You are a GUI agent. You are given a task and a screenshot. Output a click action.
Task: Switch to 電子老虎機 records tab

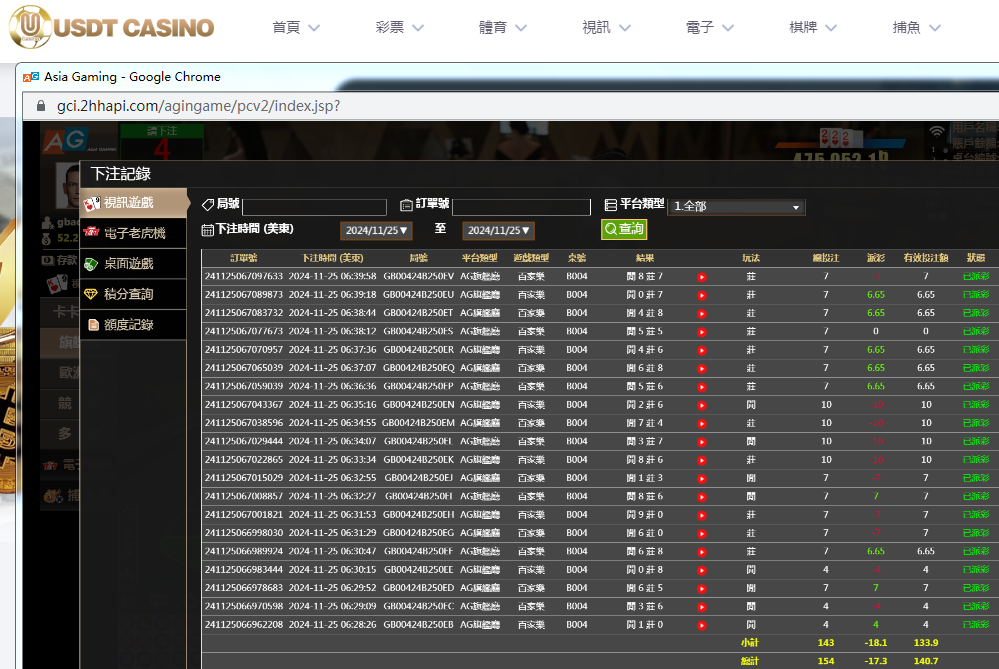134,234
